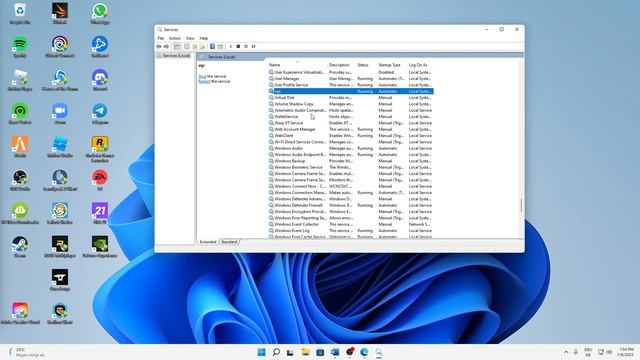Click the taskbar clock and date
The image size is (640, 360).
point(626,352)
